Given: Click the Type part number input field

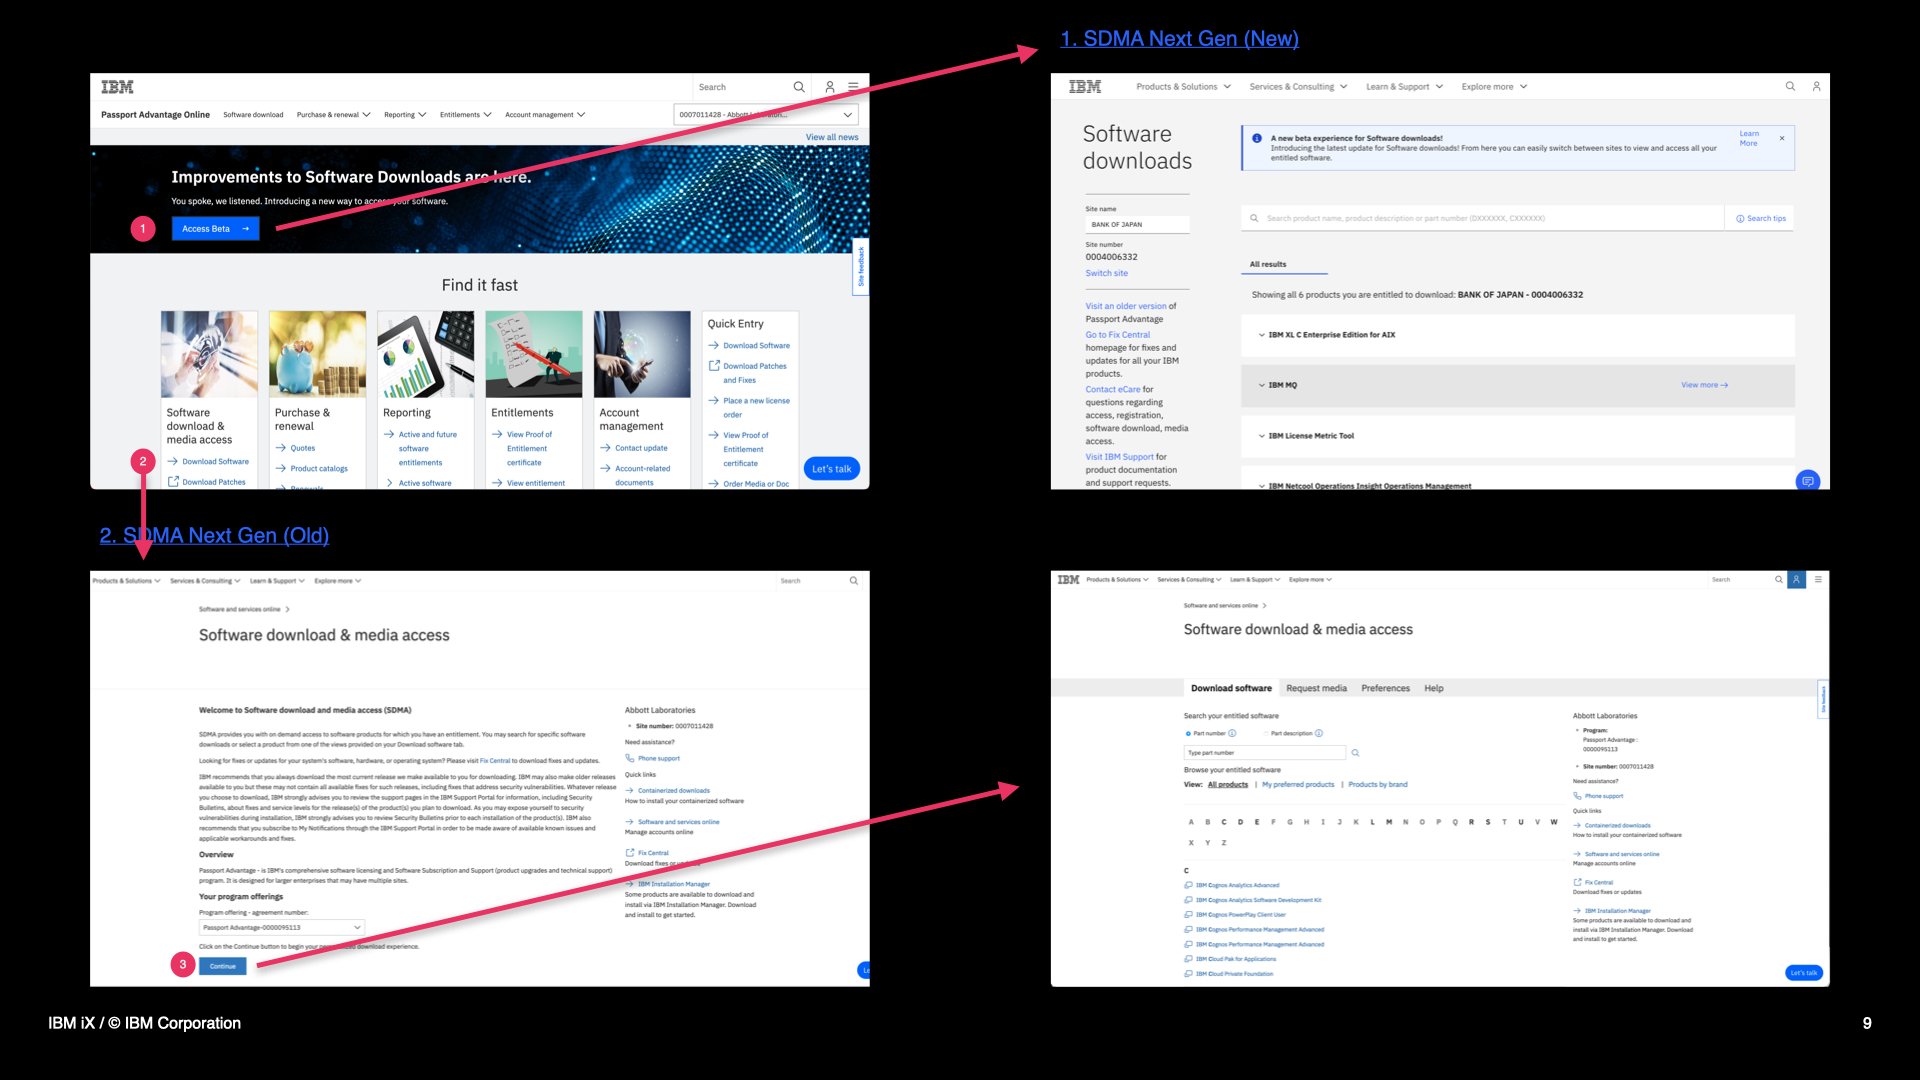Looking at the screenshot, I should click(x=1263, y=753).
